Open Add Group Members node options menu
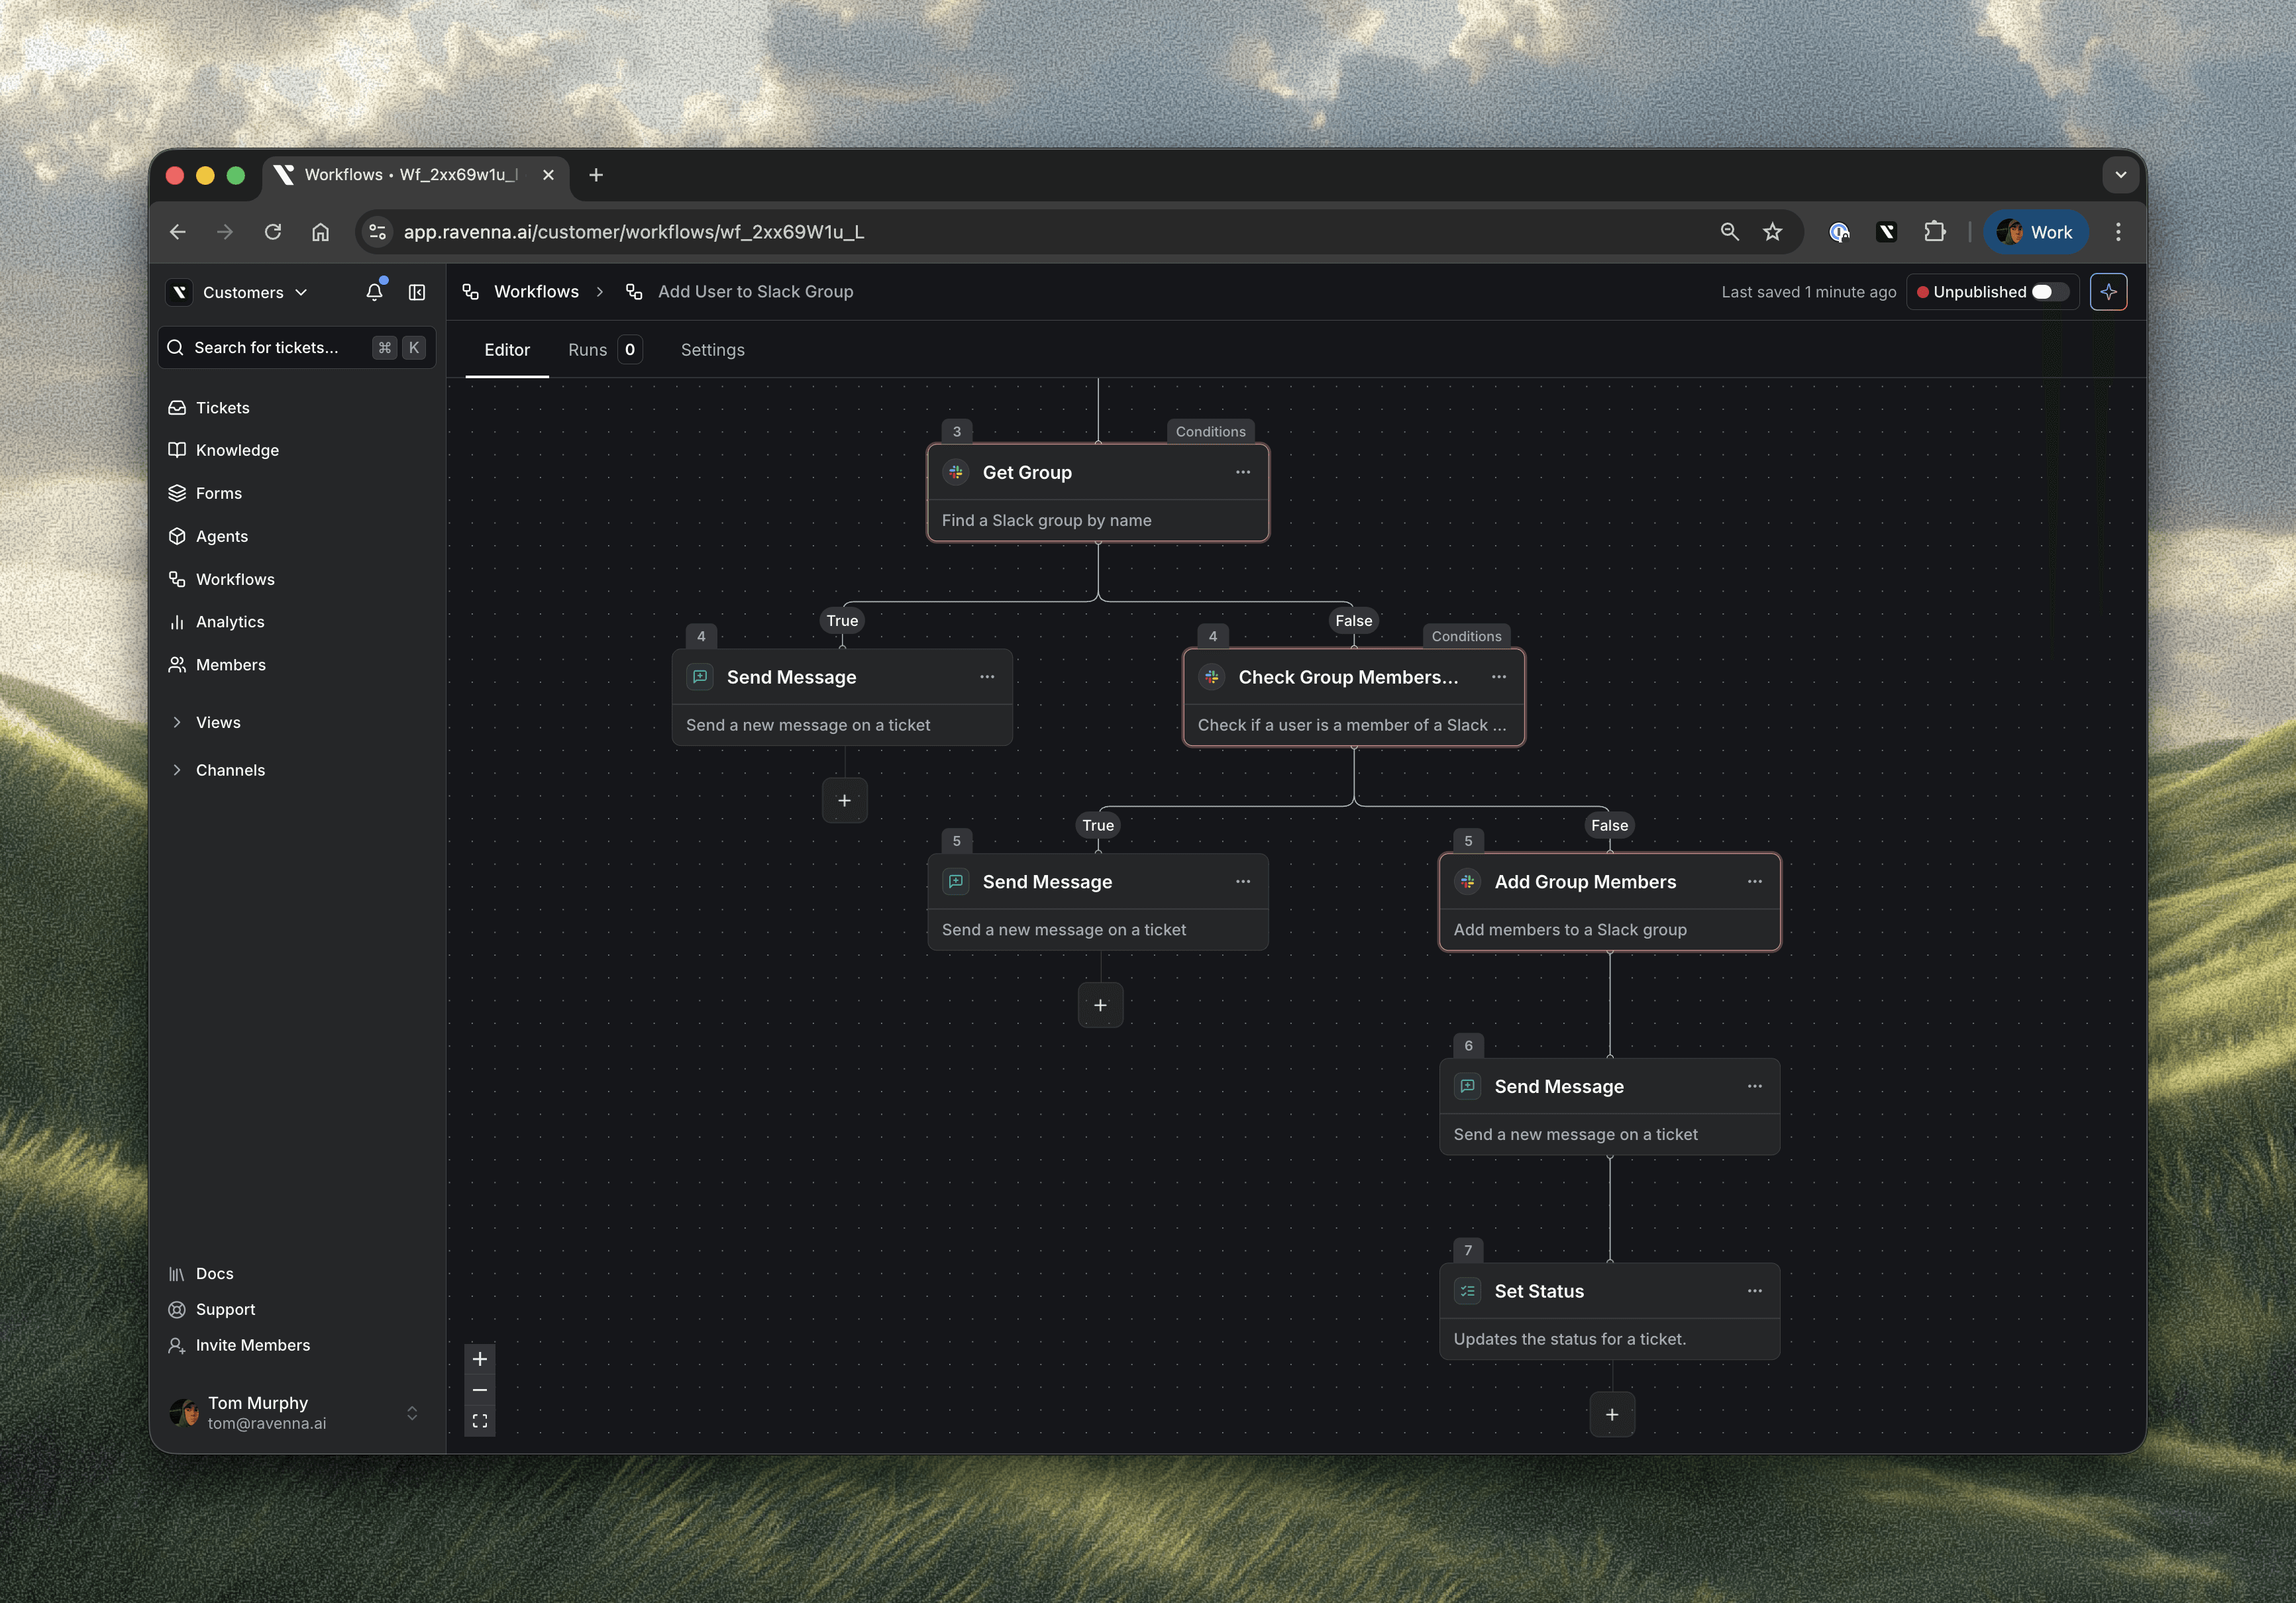This screenshot has width=2296, height=1603. (1754, 881)
